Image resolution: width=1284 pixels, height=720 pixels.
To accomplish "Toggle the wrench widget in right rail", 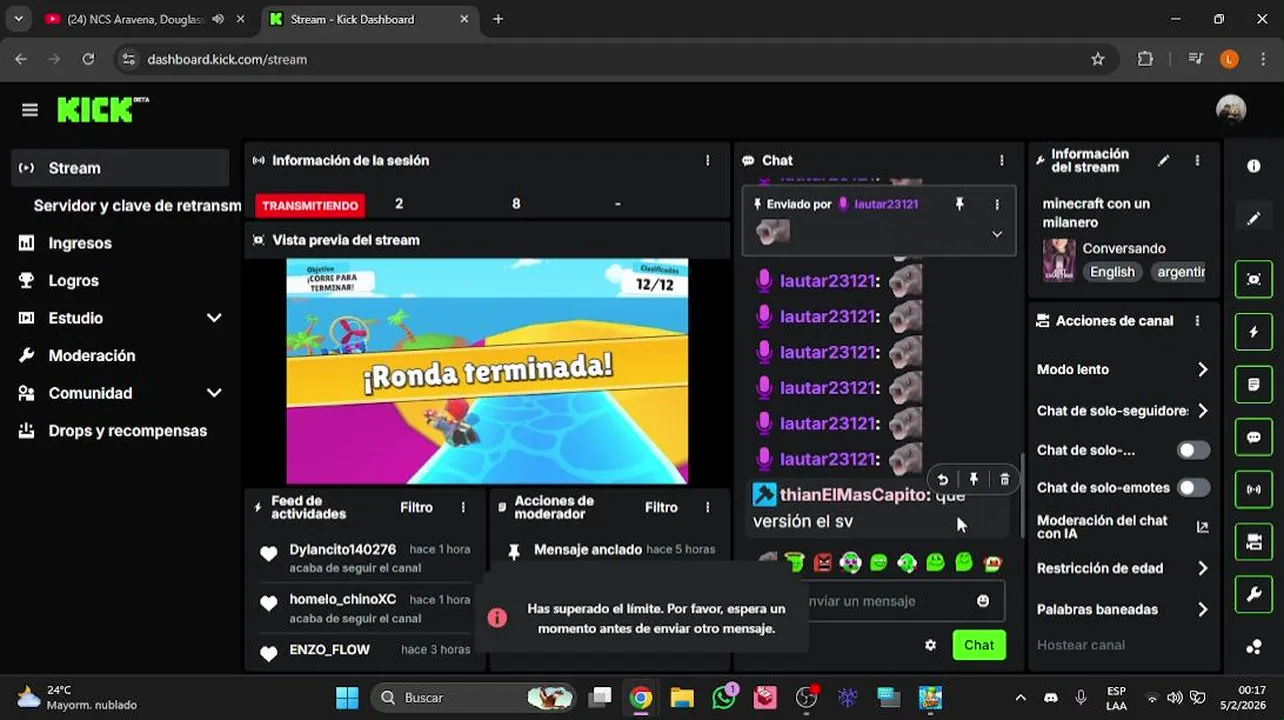I will pyautogui.click(x=1254, y=595).
